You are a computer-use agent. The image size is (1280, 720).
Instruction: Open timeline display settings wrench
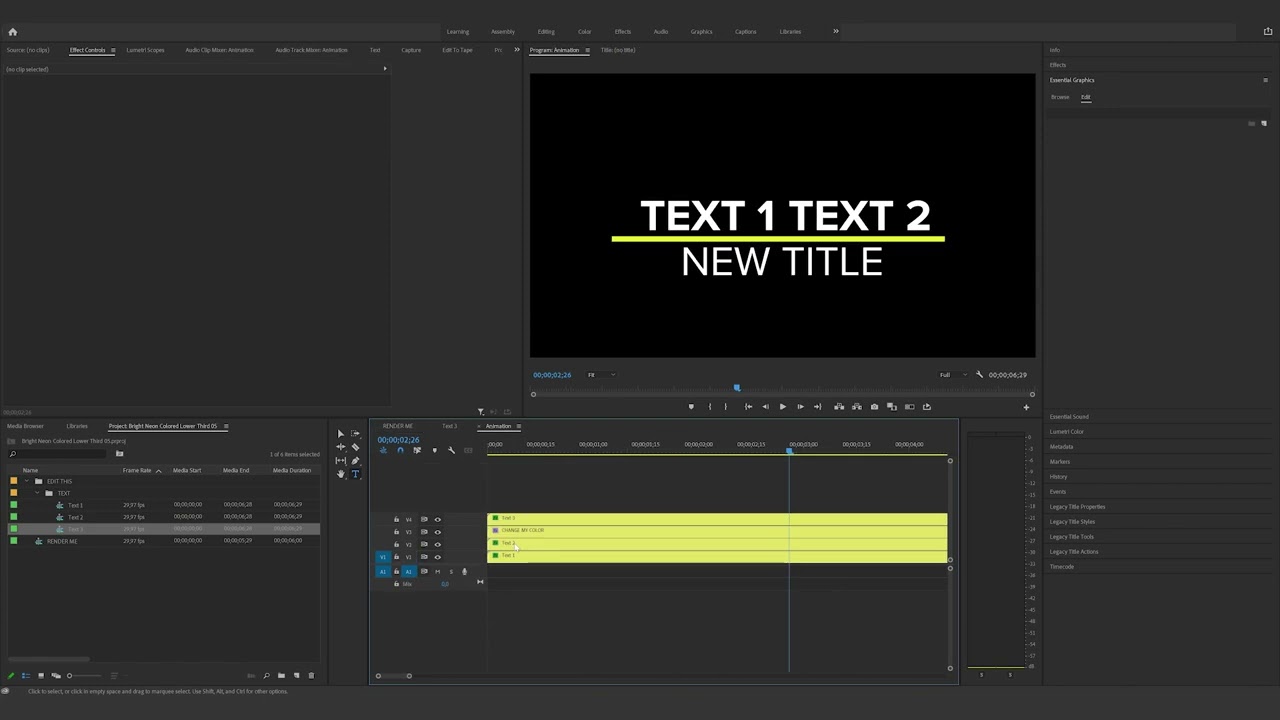tap(451, 451)
